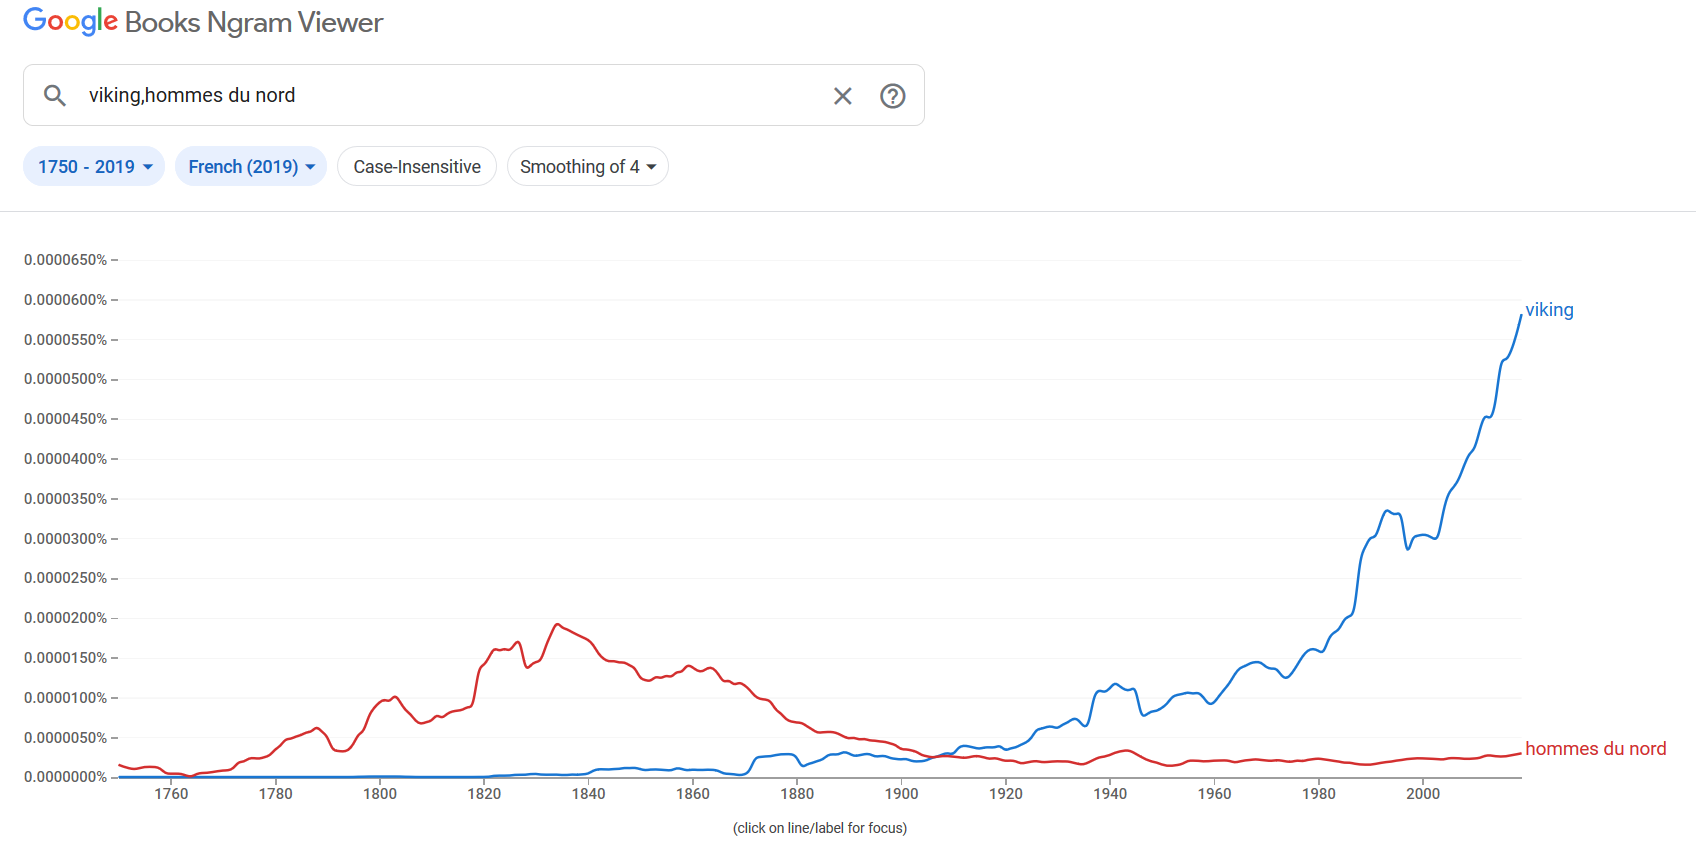Click the red line bump near 1800

[395, 697]
